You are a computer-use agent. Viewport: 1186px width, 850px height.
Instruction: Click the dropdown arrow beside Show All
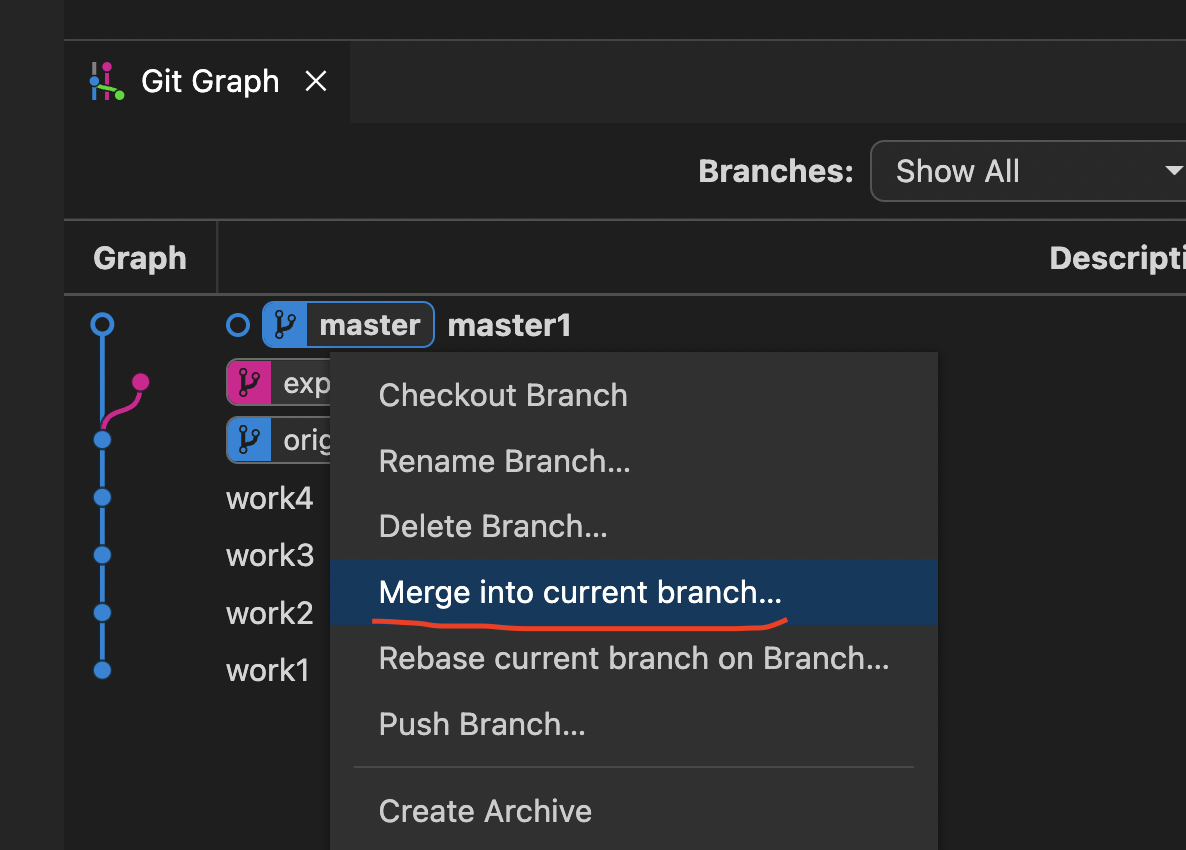pyautogui.click(x=1173, y=171)
